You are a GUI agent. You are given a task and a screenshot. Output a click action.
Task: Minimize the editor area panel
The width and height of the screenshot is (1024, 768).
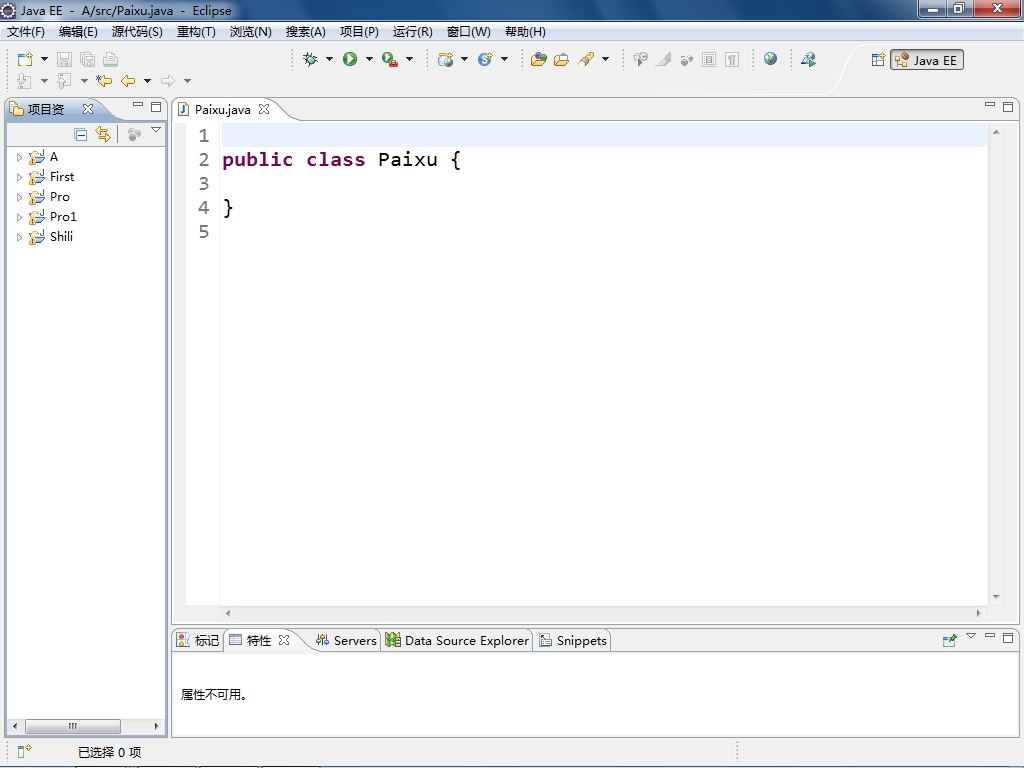990,105
